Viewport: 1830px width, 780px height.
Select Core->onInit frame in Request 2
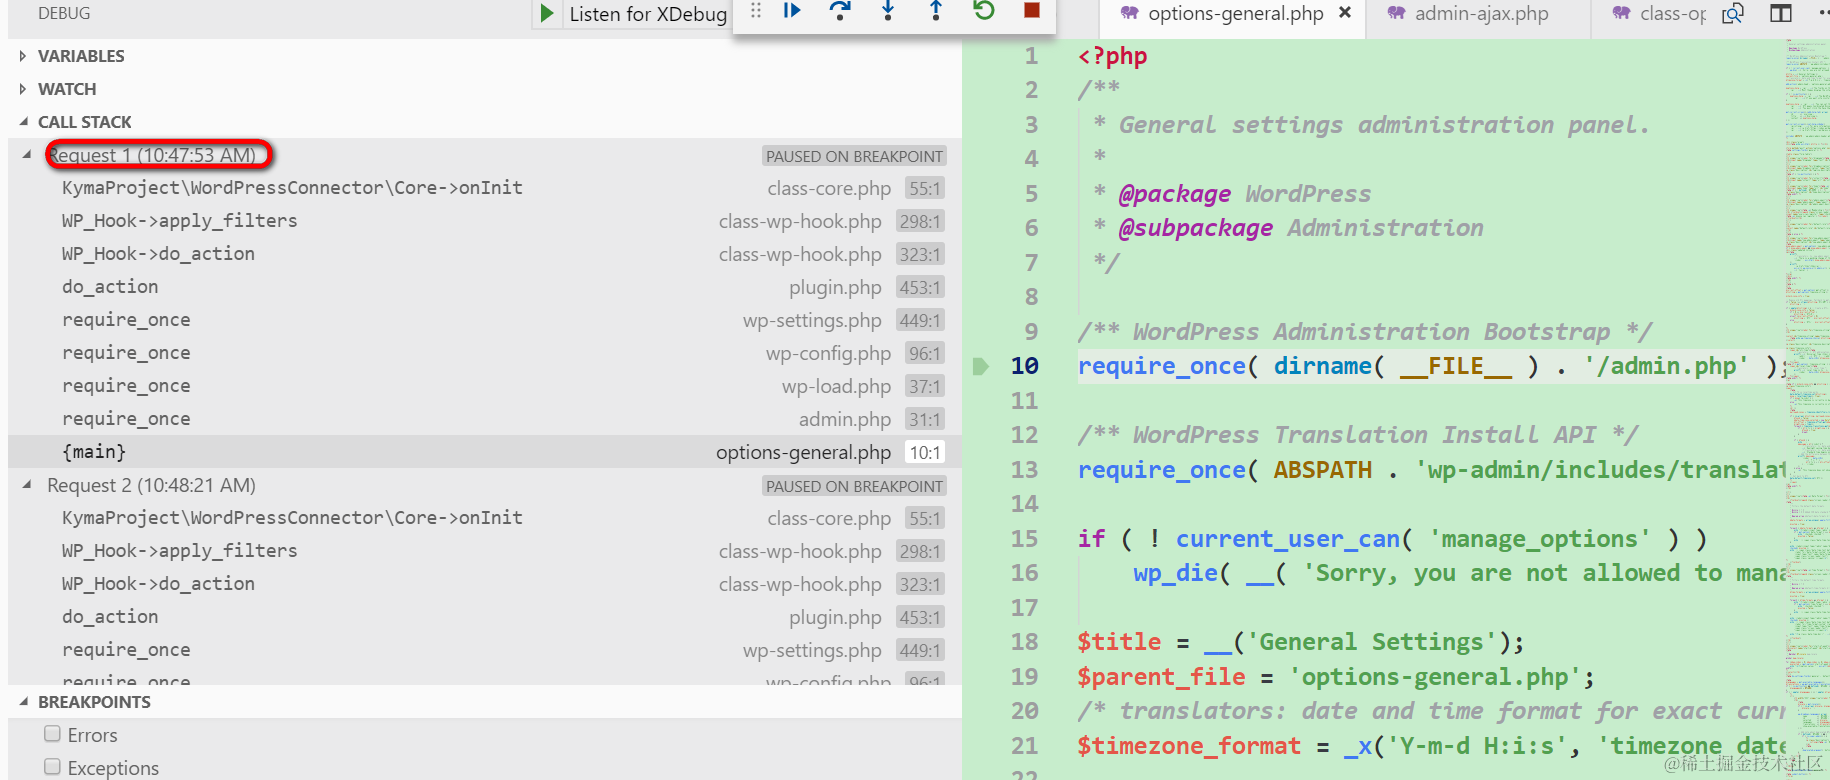tap(484, 518)
